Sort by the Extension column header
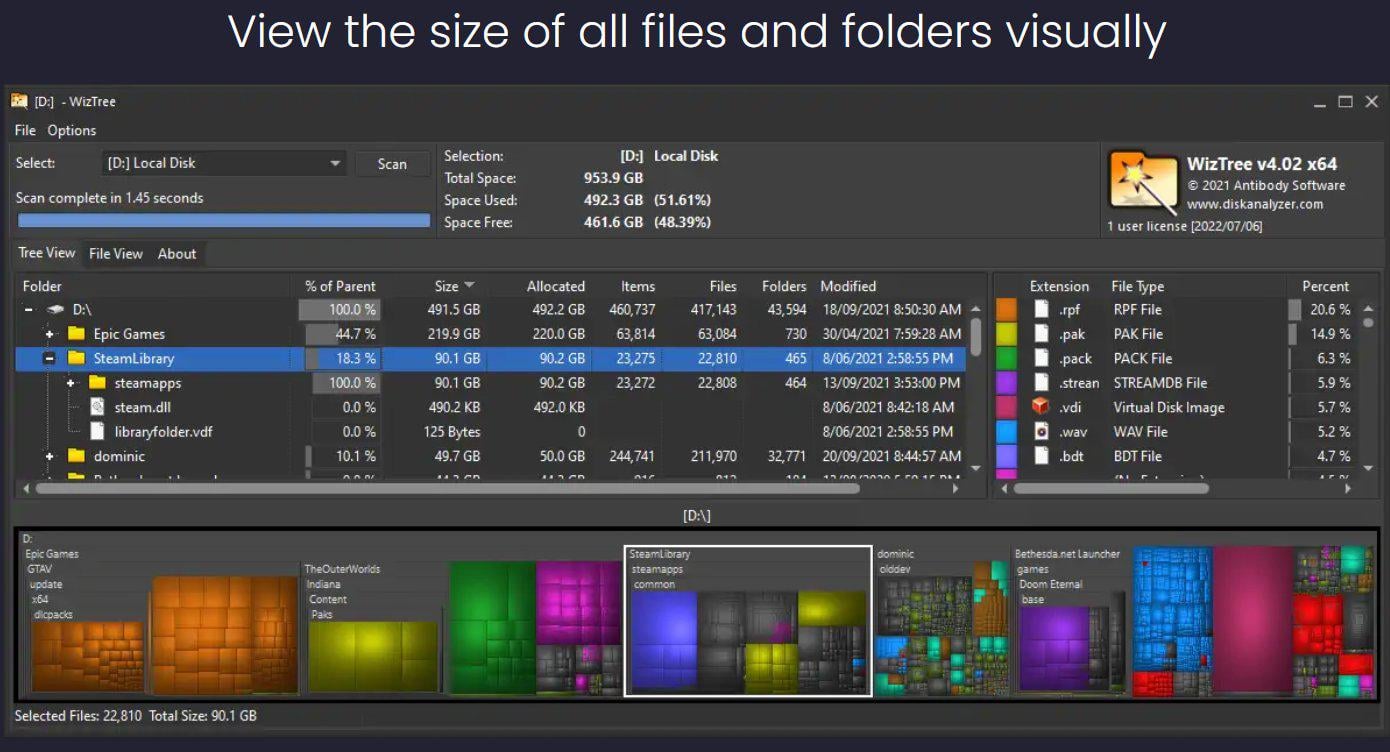1390x752 pixels. (1059, 286)
